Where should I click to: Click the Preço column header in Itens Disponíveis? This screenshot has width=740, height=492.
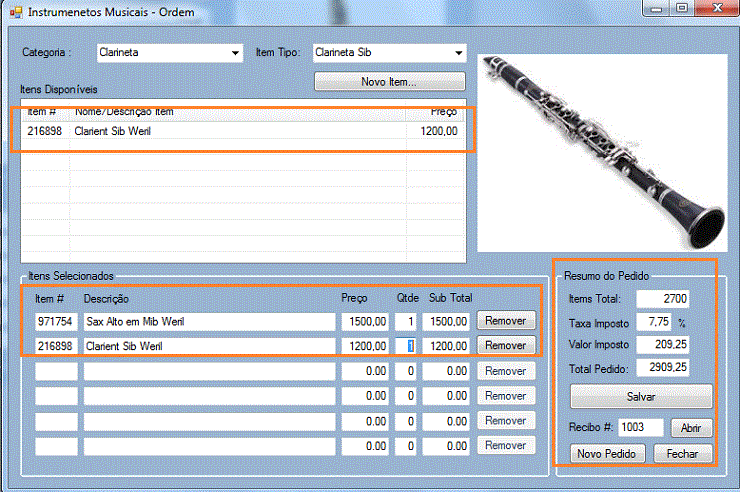pyautogui.click(x=435, y=112)
